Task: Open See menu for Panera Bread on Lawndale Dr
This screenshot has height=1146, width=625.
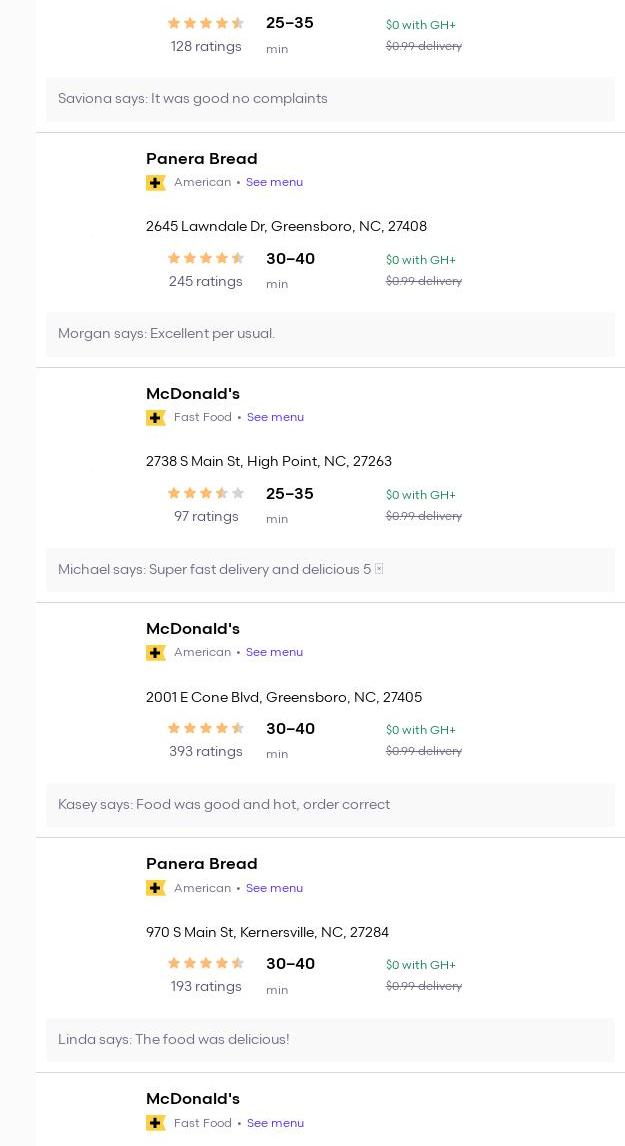Action: tap(274, 183)
